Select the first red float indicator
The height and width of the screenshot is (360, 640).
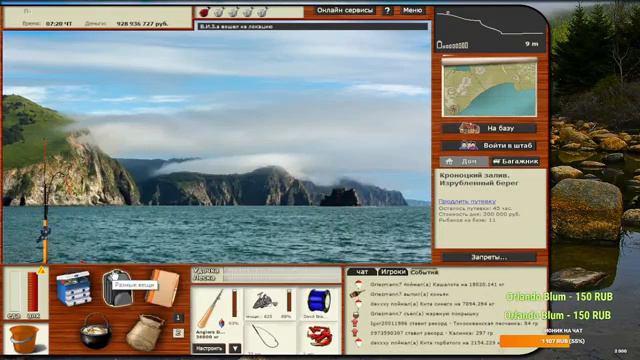[204, 12]
